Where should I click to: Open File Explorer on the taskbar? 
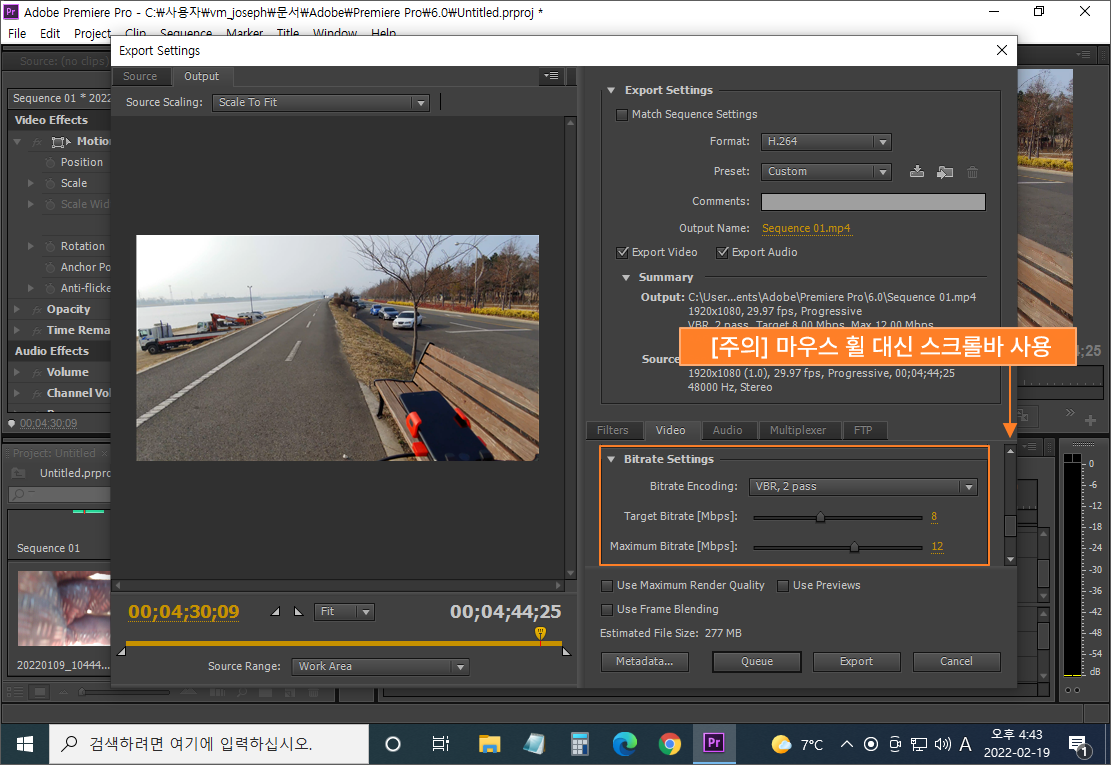point(489,743)
